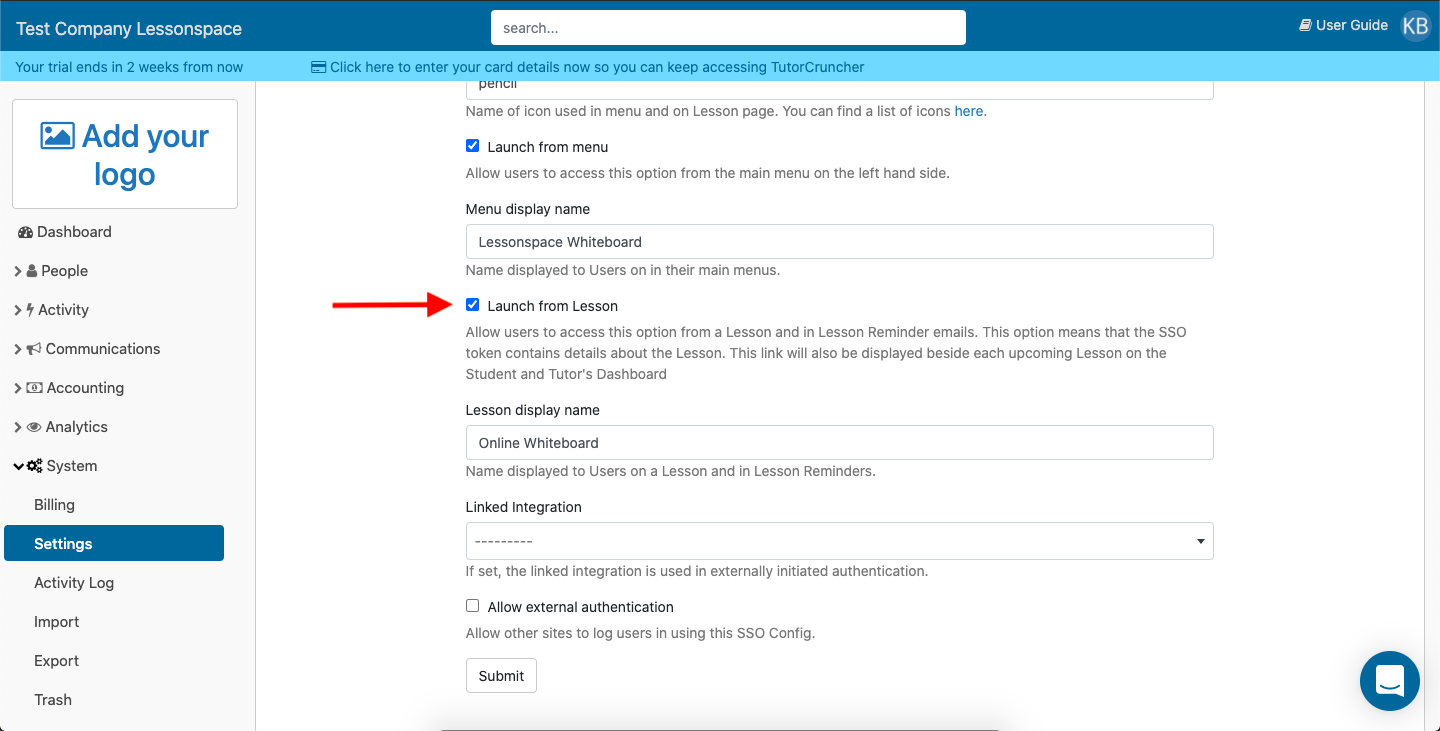Uncheck the Launch from Lesson checkbox
This screenshot has height=731, width=1440.
[x=473, y=305]
